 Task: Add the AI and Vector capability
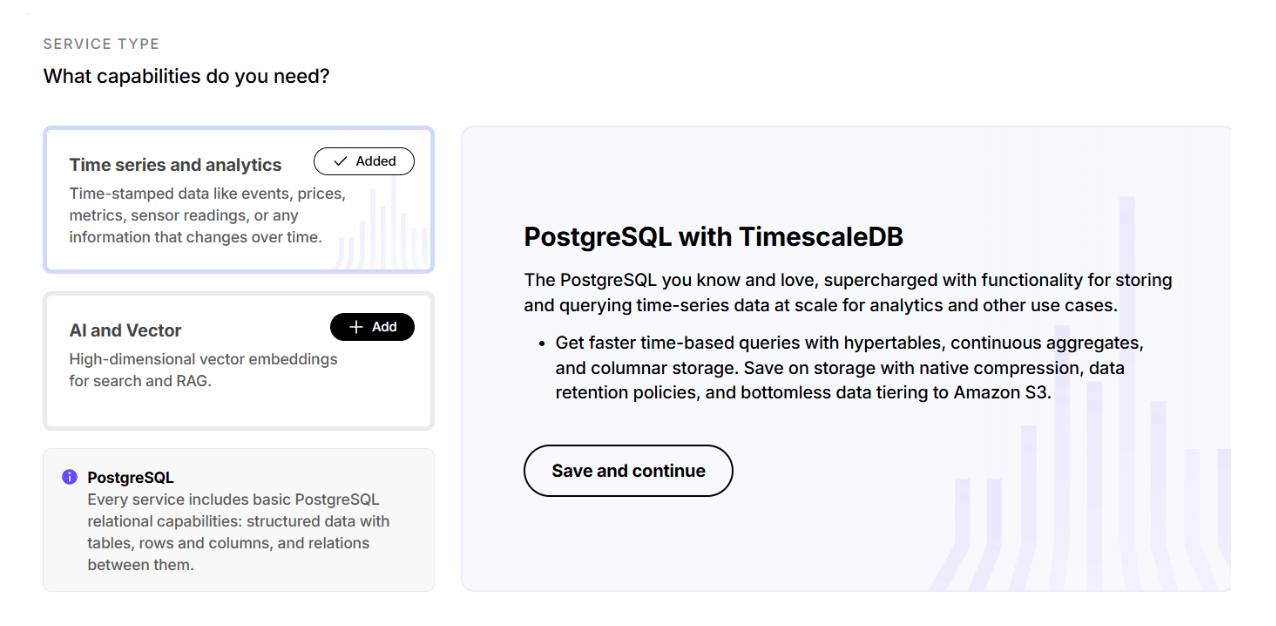(372, 327)
